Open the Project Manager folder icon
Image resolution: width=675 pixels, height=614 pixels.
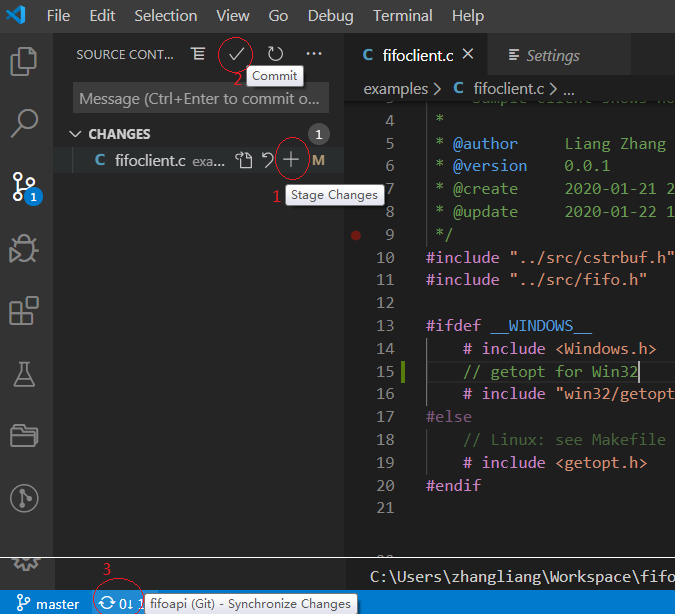coord(24,435)
